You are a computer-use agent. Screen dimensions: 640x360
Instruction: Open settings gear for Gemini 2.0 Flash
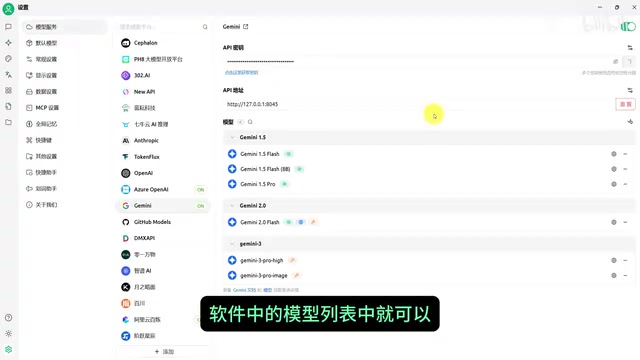click(x=613, y=222)
